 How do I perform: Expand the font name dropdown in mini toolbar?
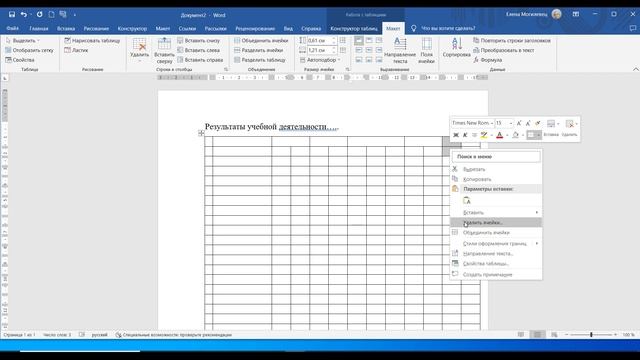(492, 123)
